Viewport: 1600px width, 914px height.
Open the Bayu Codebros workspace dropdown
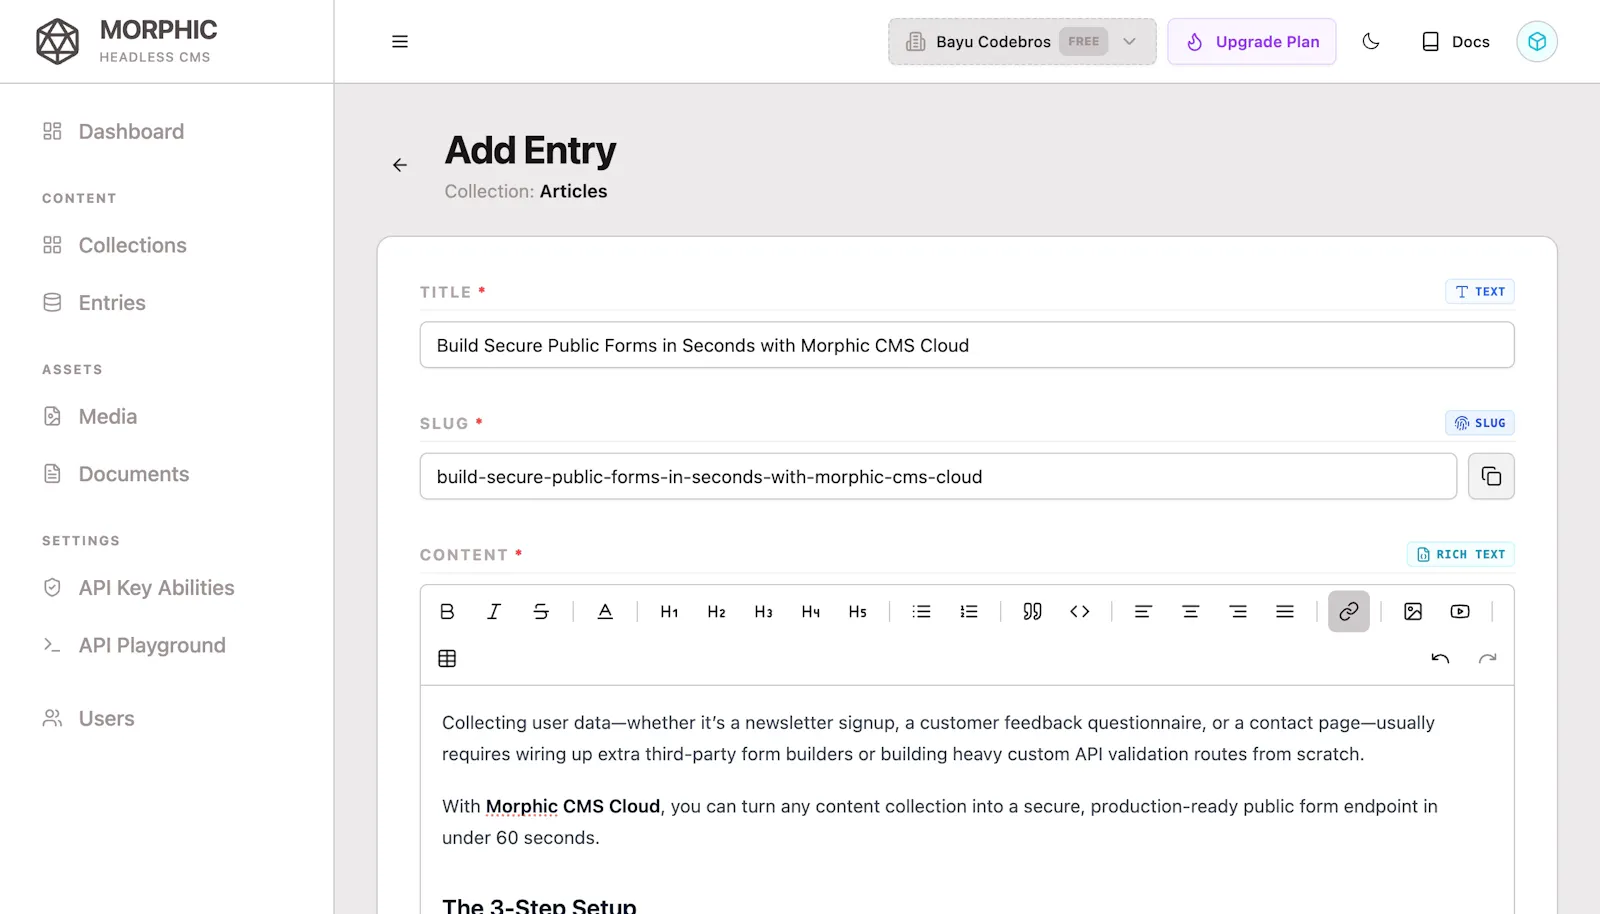point(1022,41)
